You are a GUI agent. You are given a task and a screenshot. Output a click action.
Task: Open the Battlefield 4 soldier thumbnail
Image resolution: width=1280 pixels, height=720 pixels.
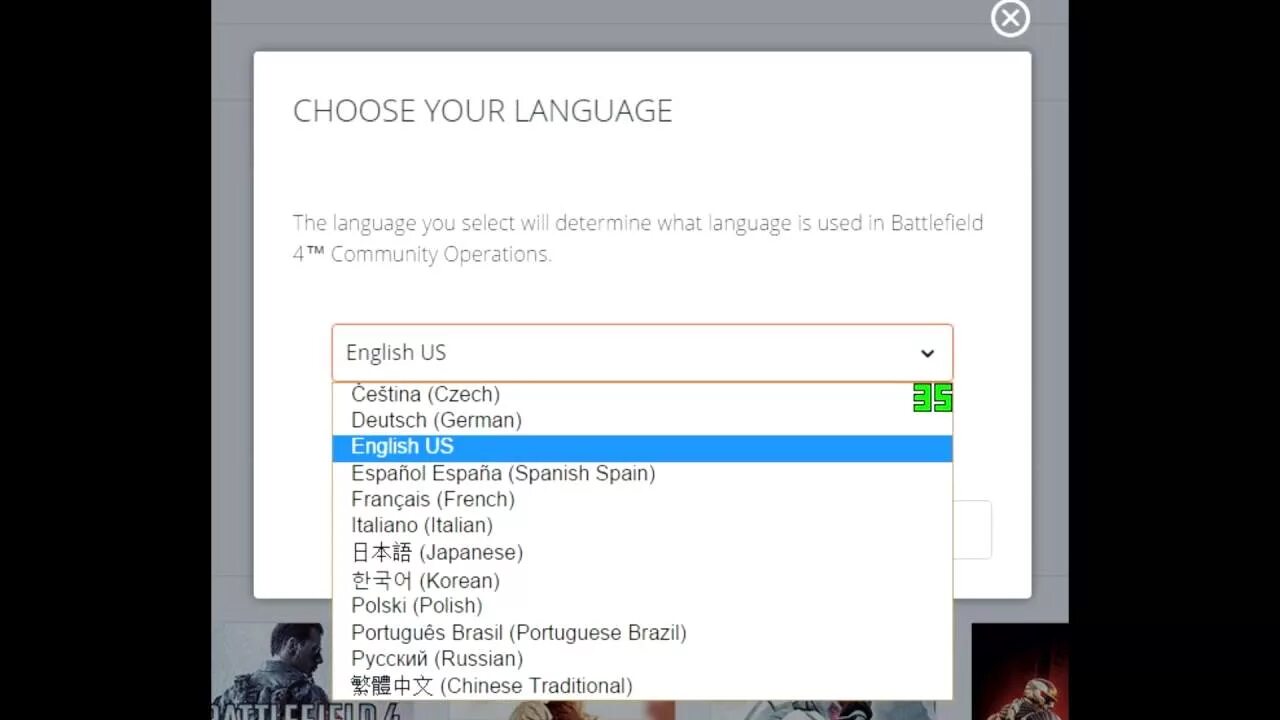(272, 671)
